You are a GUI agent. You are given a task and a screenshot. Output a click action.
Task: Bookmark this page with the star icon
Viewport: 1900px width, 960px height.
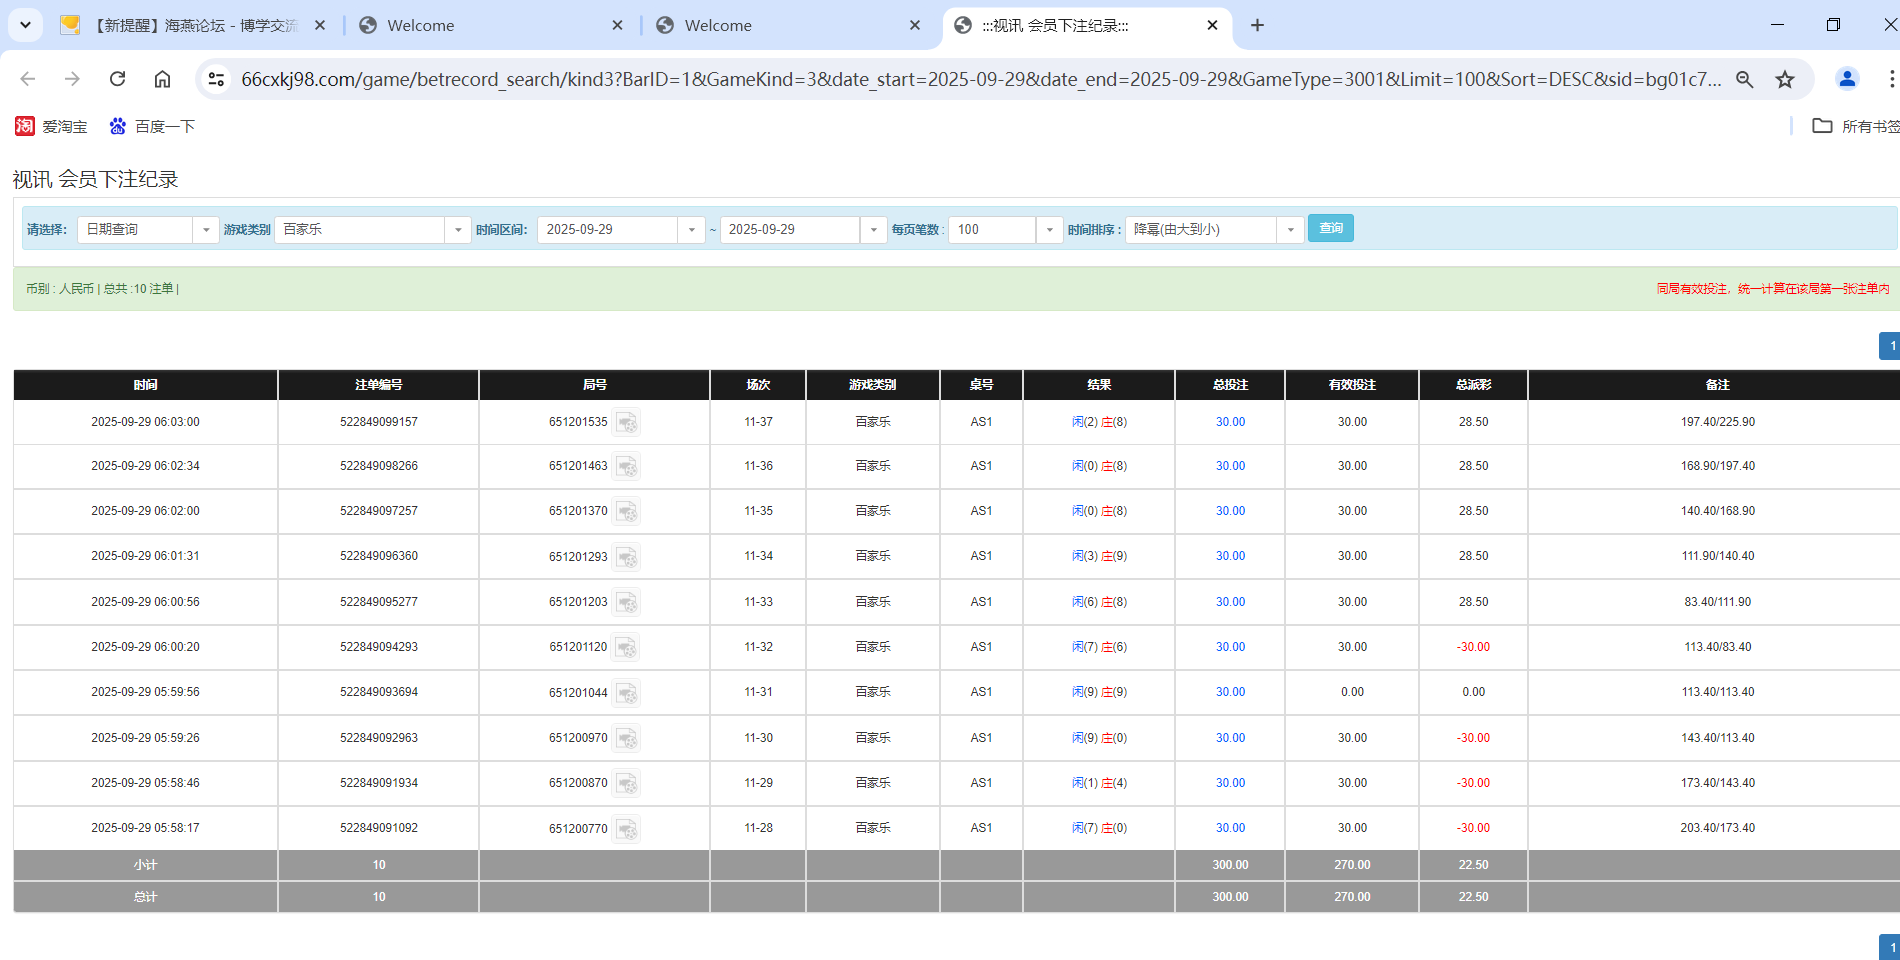(1785, 79)
